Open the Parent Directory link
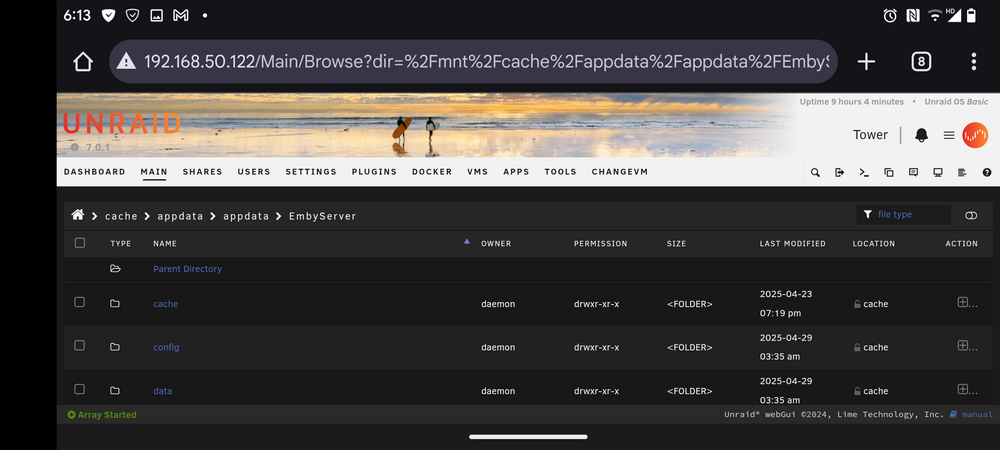Screen dimensions: 1000x450 188,269
